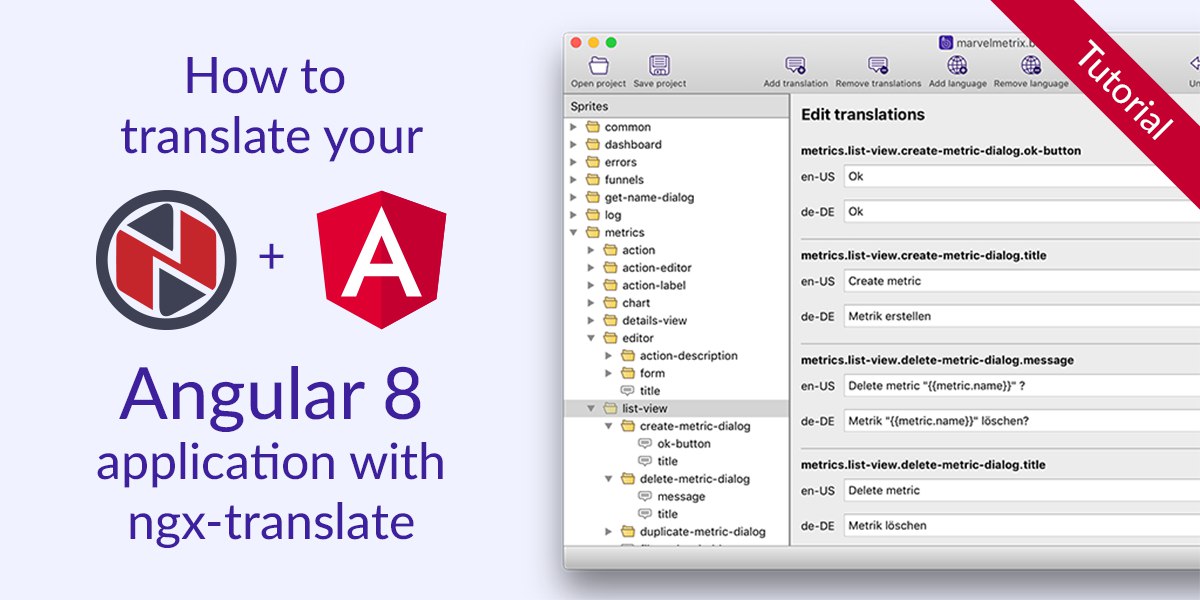Select title under create-metric-dialog
This screenshot has width=1200, height=600.
click(667, 461)
